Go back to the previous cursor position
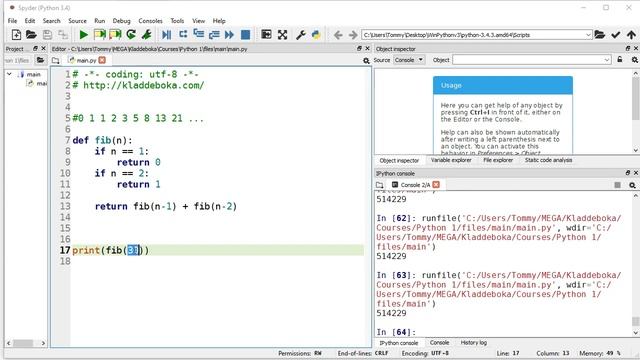The image size is (640, 360). [338, 35]
